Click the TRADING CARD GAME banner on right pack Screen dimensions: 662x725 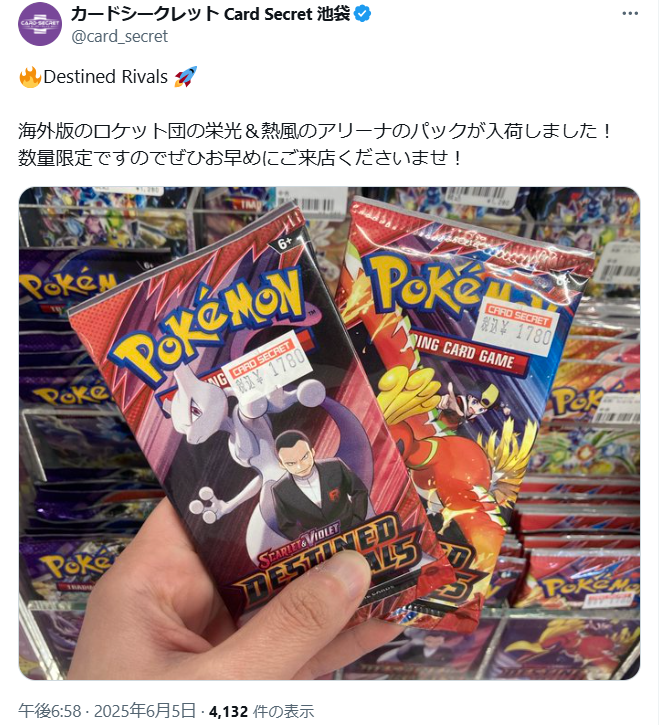tap(468, 353)
